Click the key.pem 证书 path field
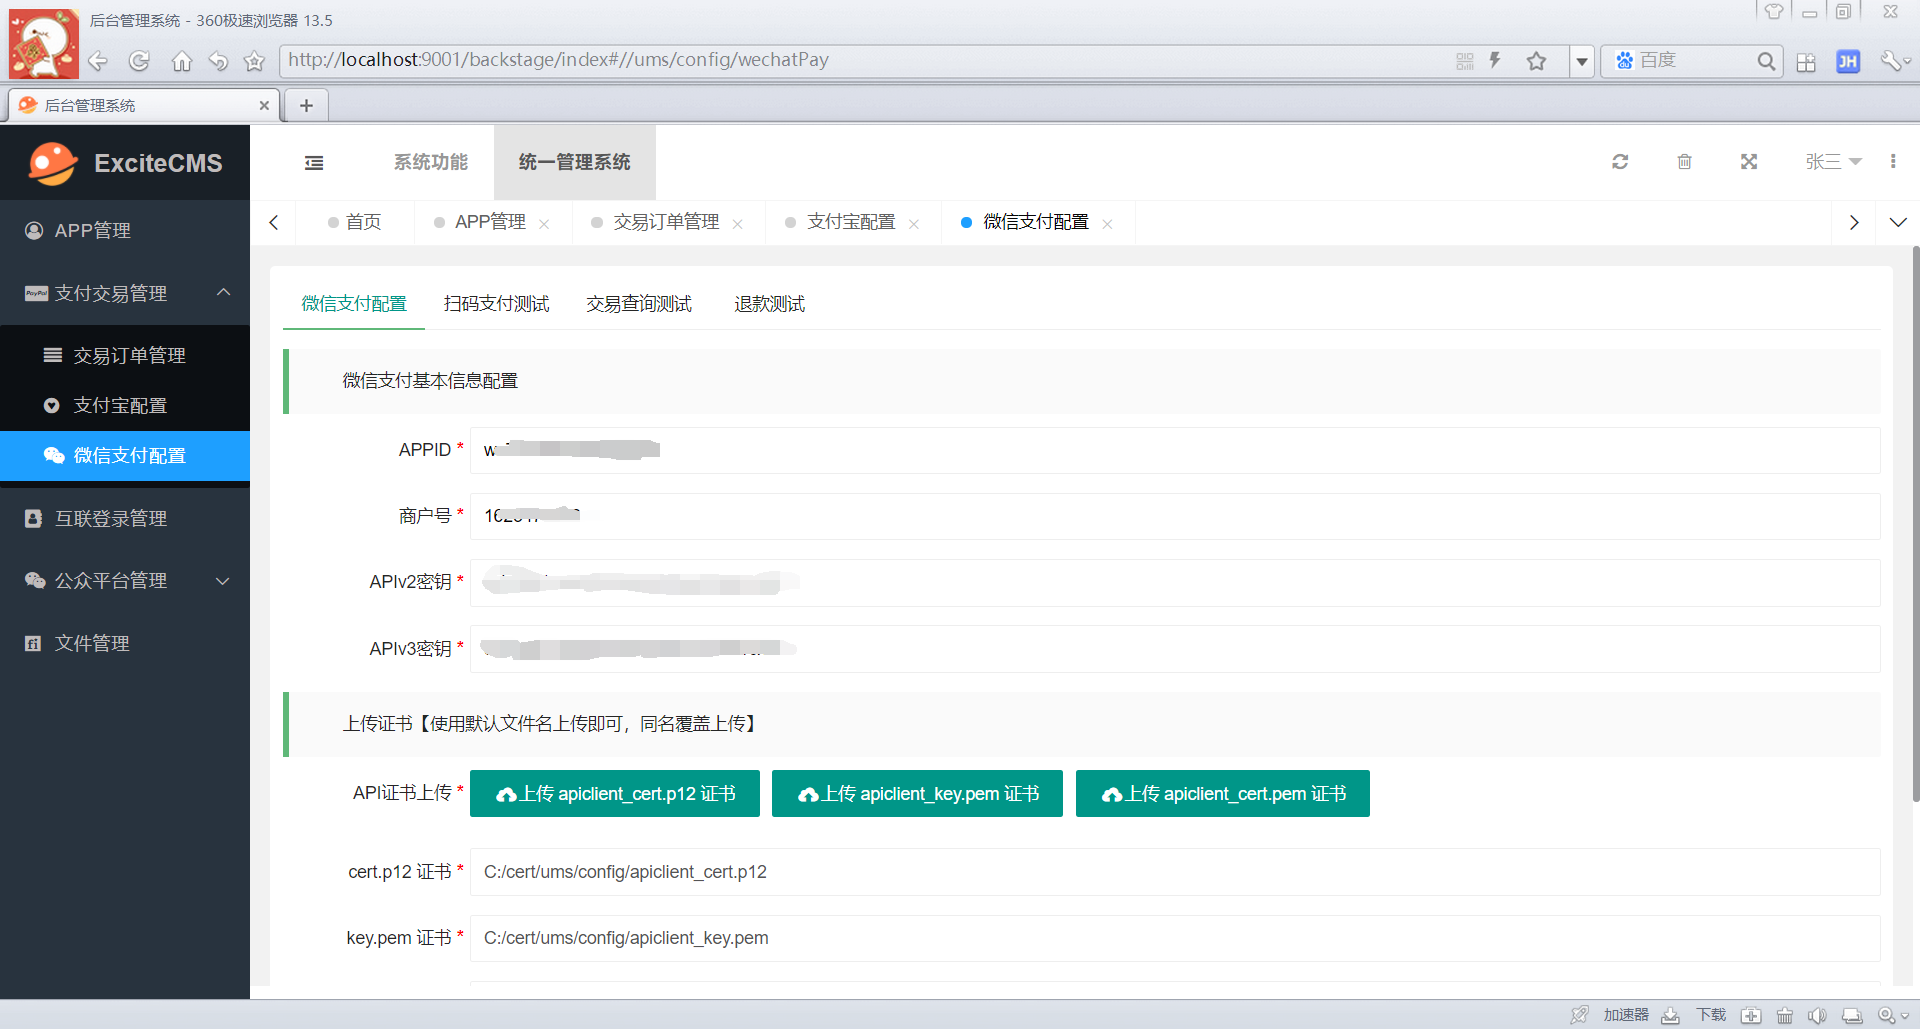Screen dimensions: 1920x1029 1175,938
